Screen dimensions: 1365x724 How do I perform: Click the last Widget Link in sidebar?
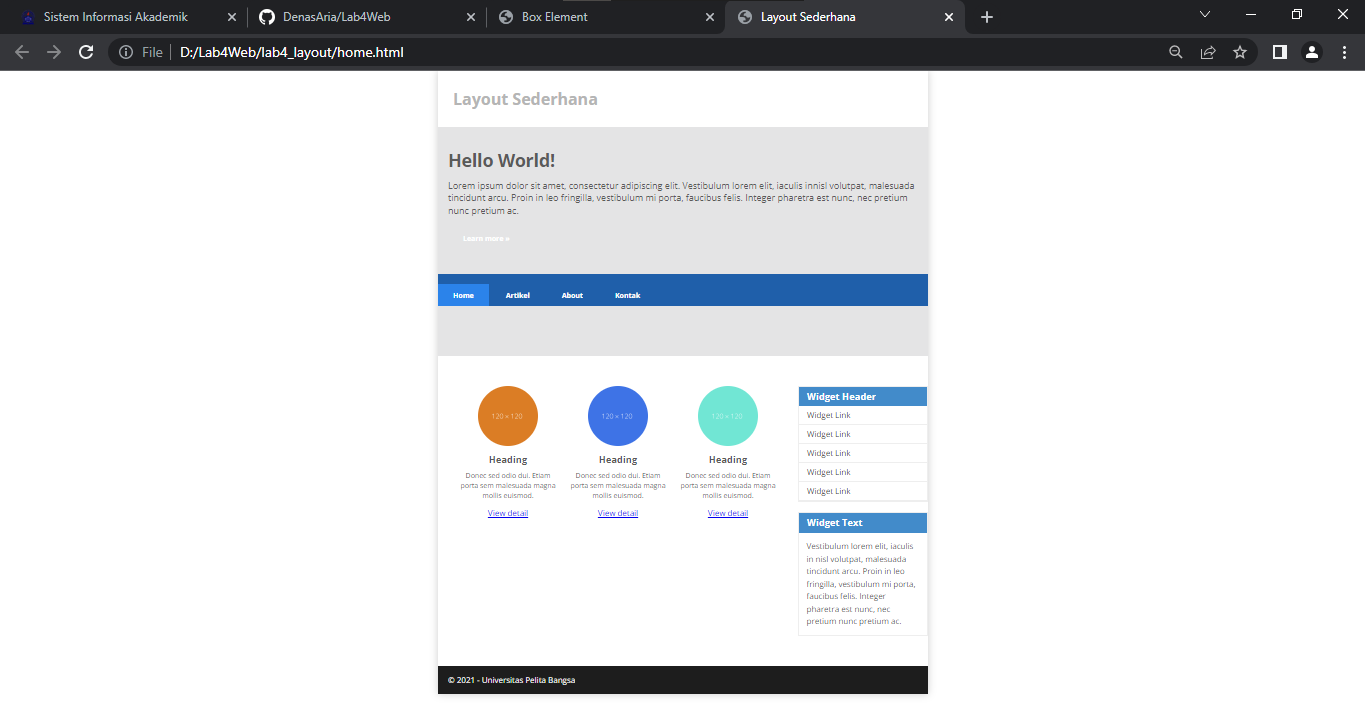coord(829,491)
